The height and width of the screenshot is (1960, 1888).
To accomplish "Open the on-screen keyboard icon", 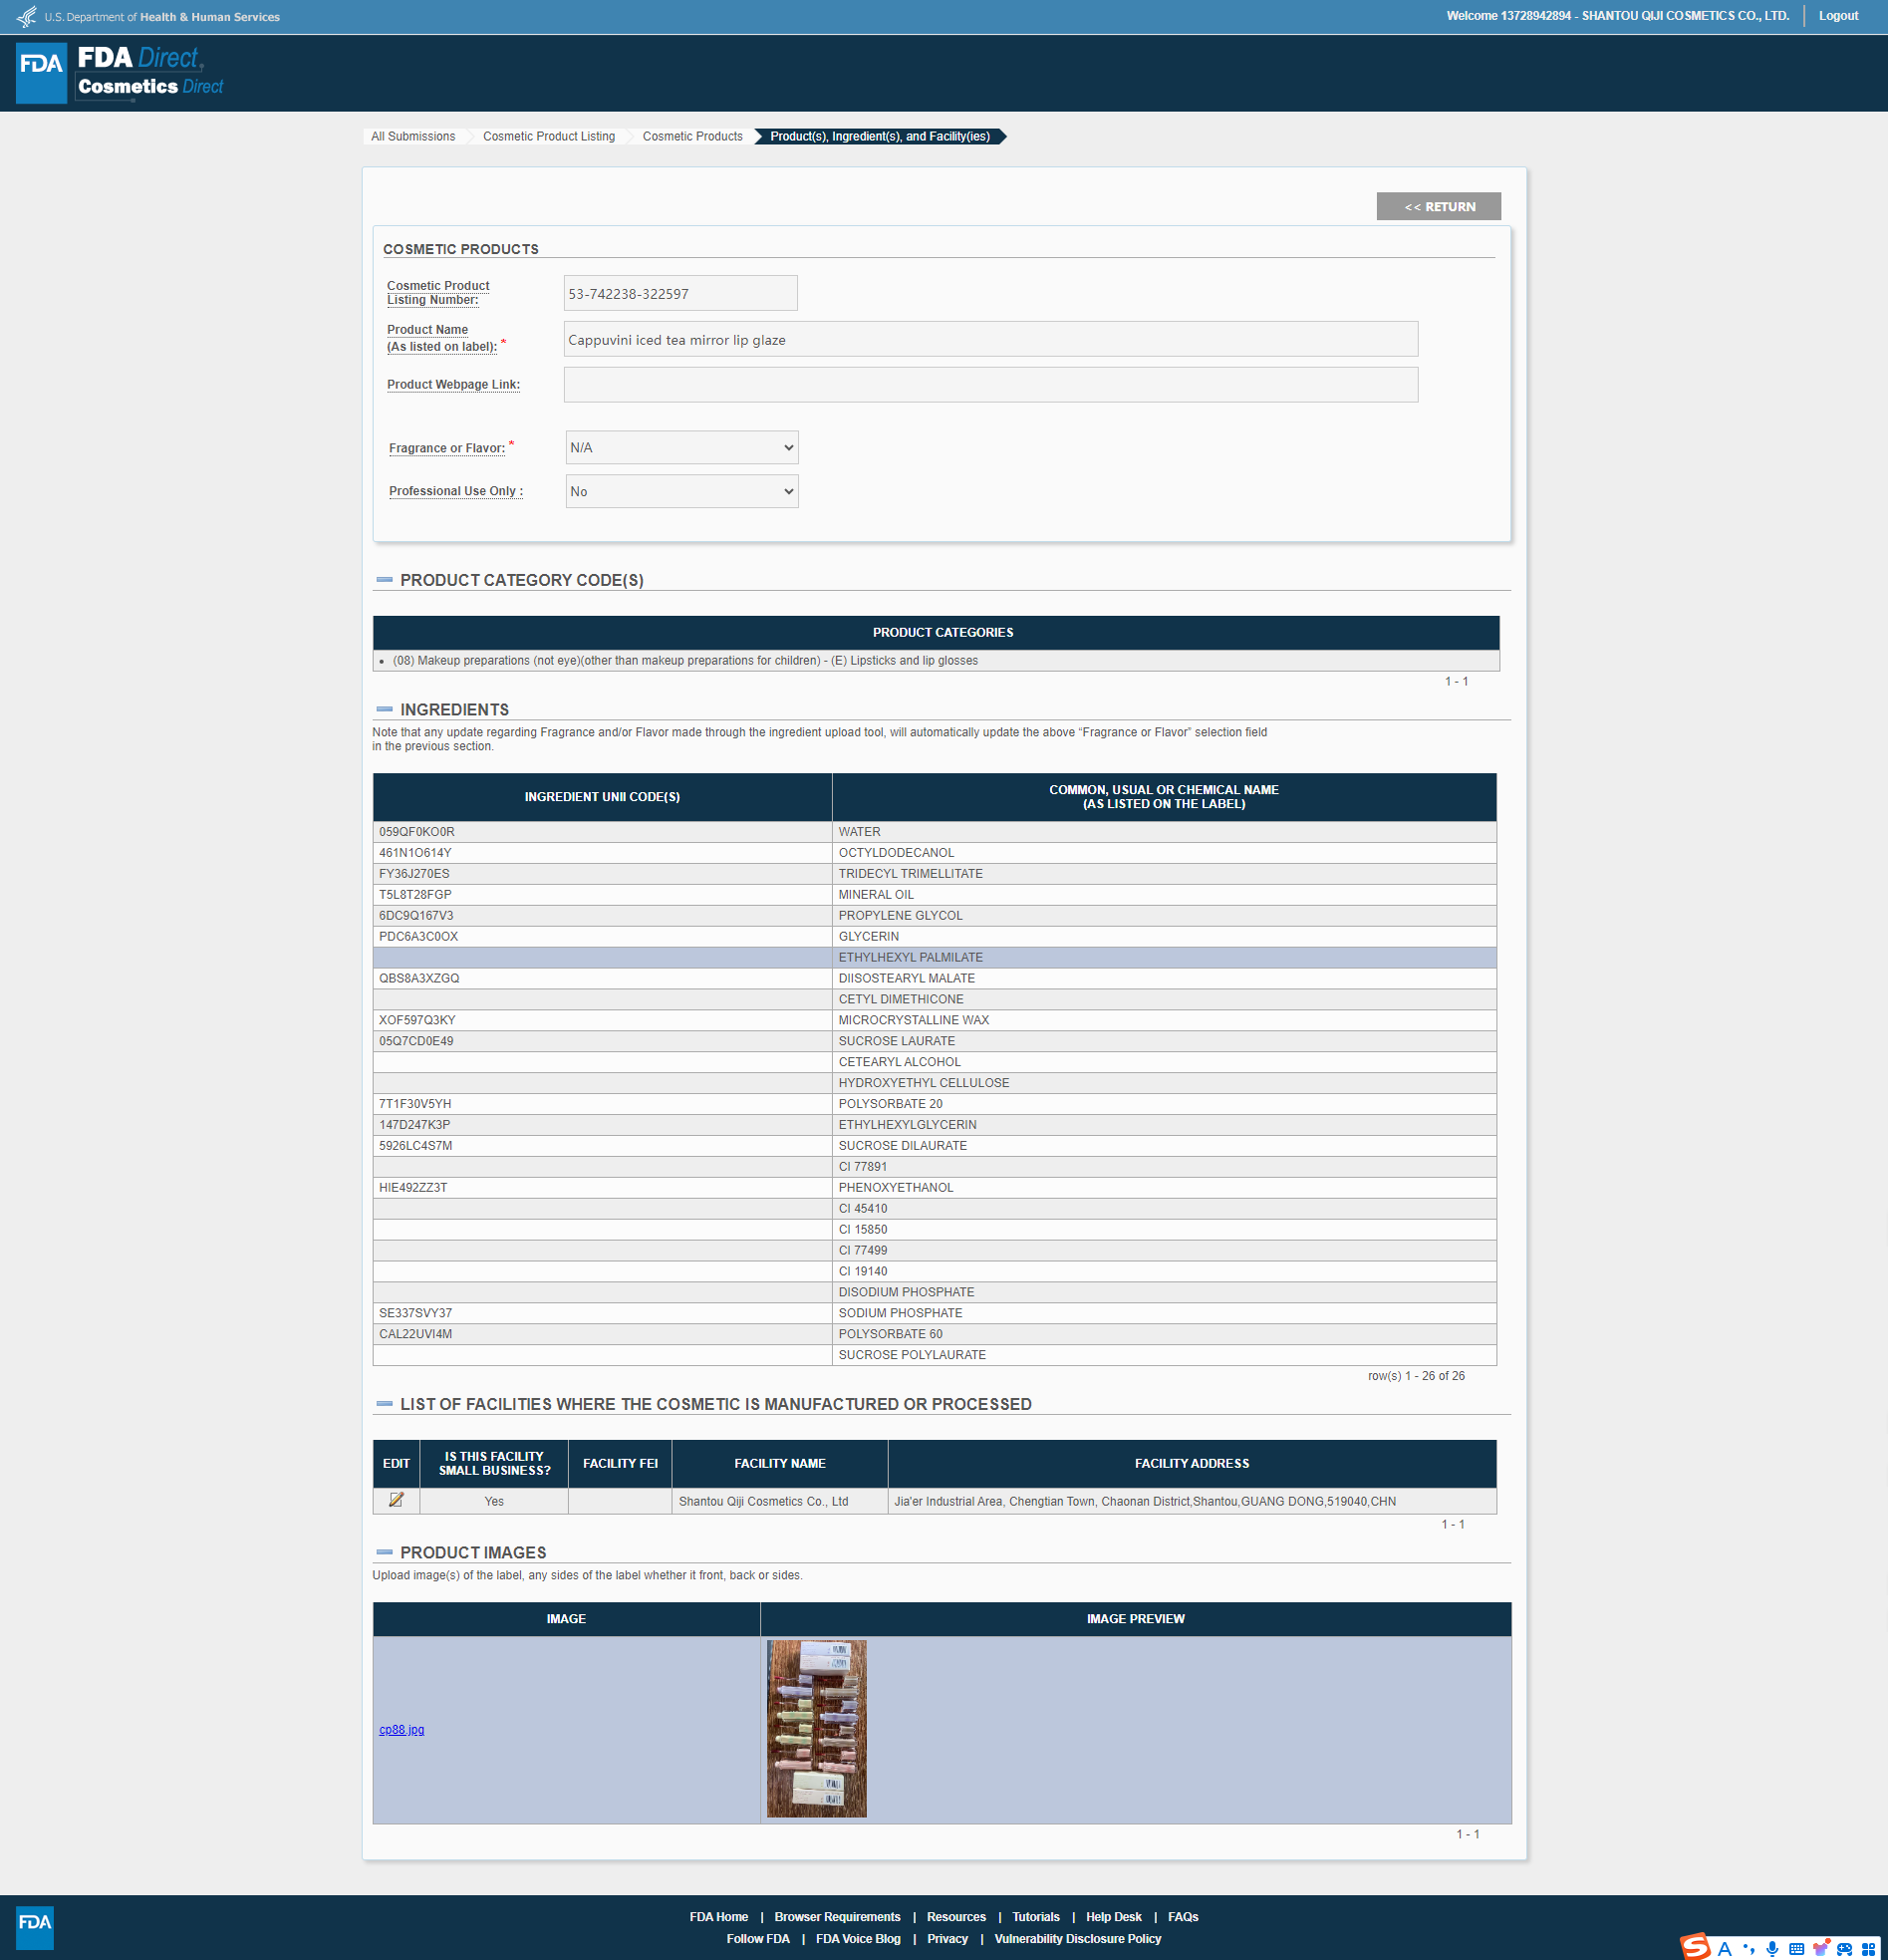I will [x=1796, y=1948].
